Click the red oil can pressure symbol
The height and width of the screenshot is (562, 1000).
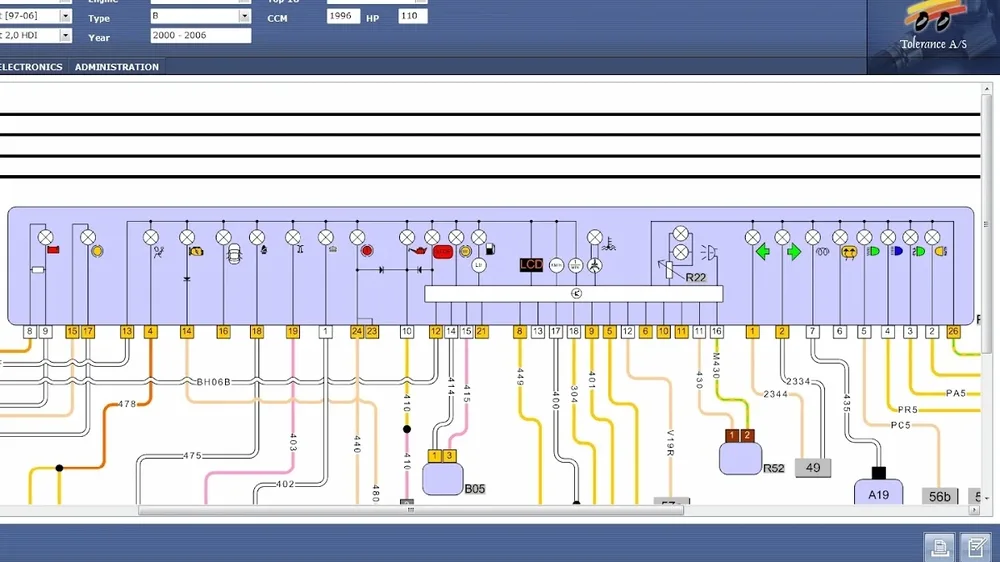pos(418,251)
